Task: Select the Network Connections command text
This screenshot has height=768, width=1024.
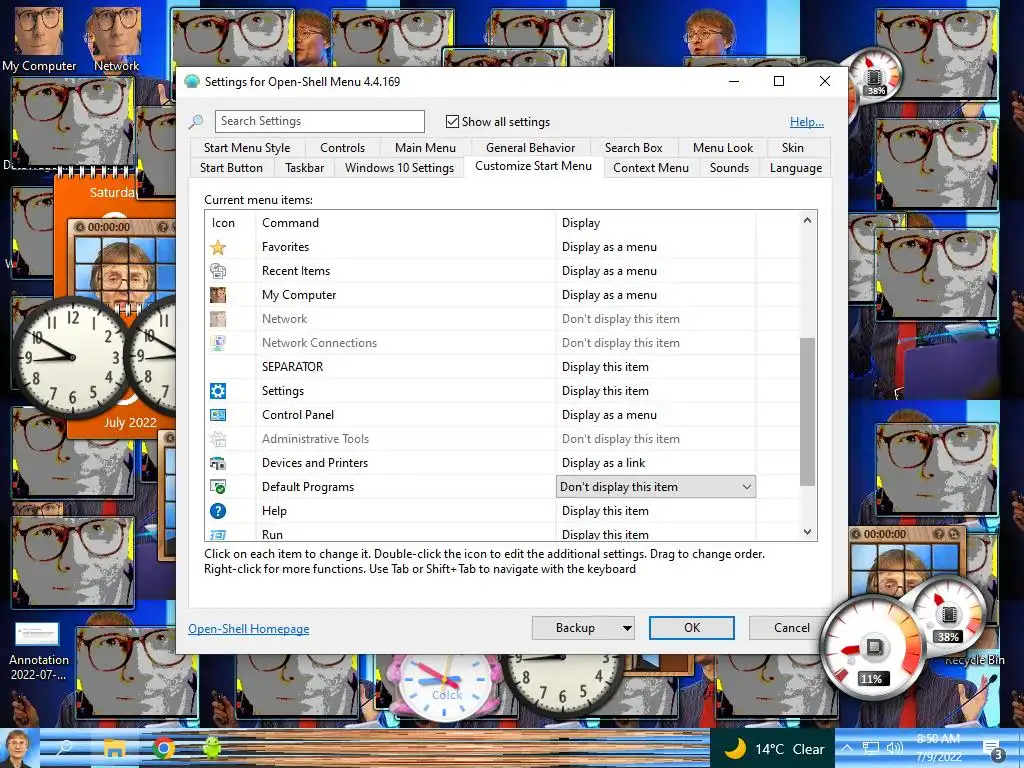Action: click(x=319, y=343)
